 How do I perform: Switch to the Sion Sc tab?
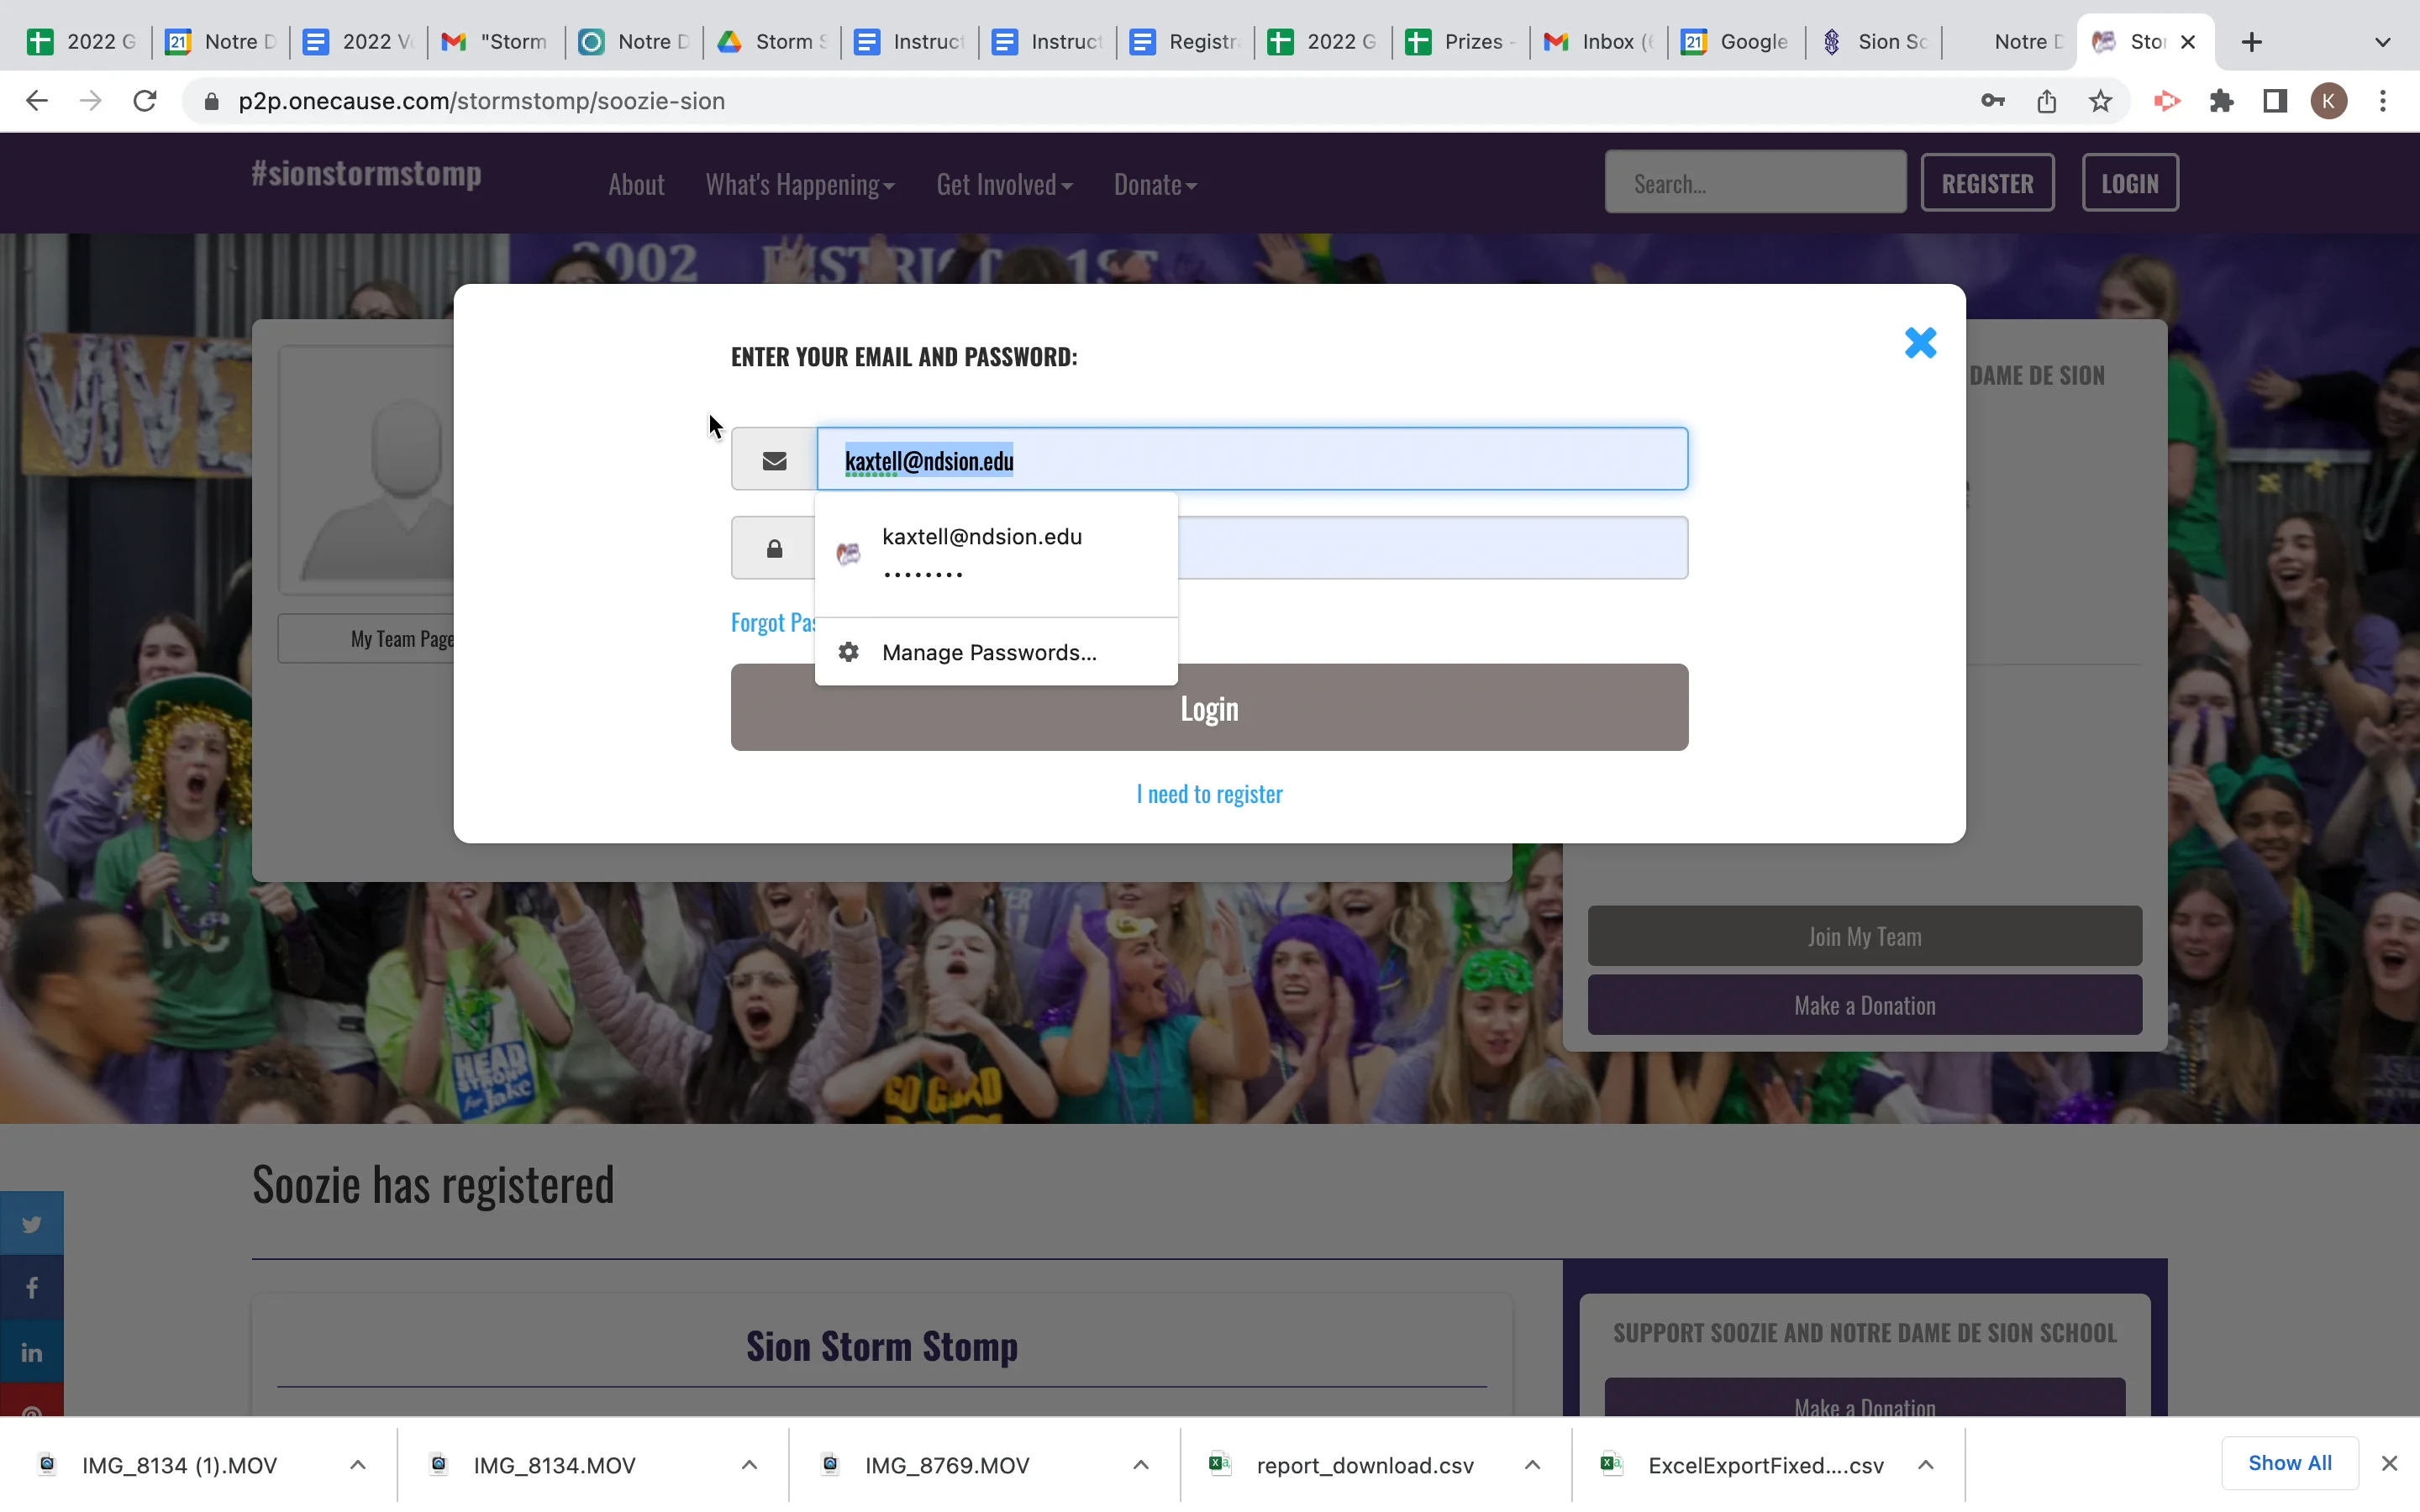pyautogui.click(x=1874, y=42)
